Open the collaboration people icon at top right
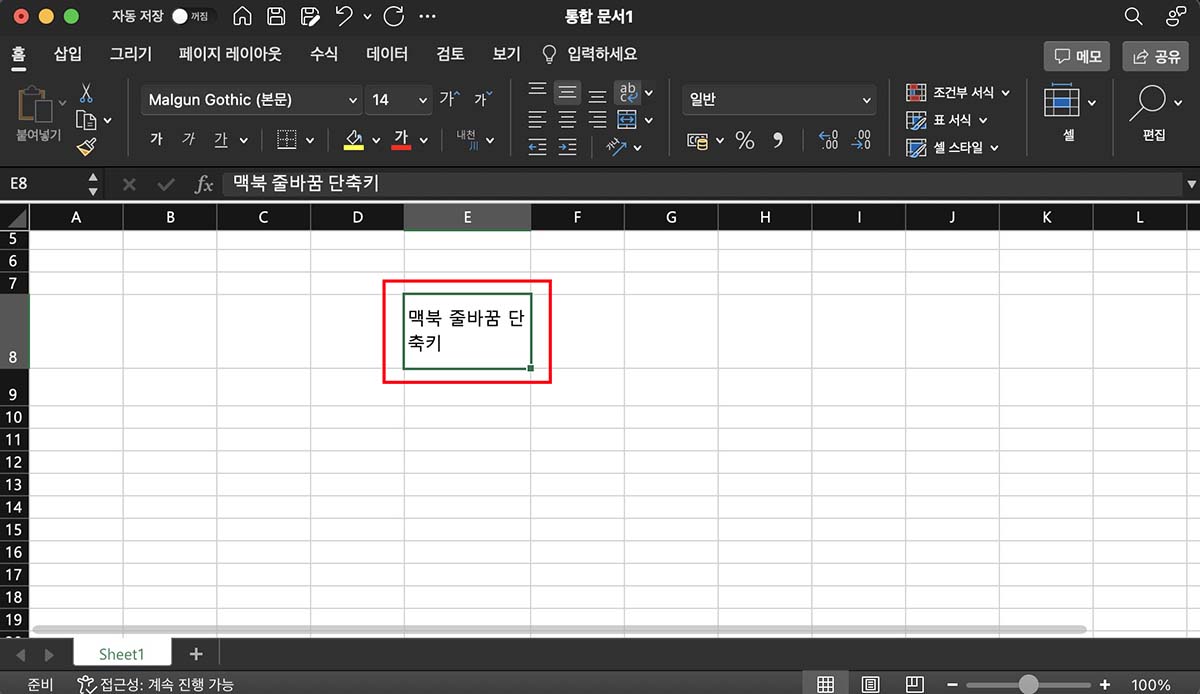Image resolution: width=1200 pixels, height=694 pixels. [x=1175, y=17]
